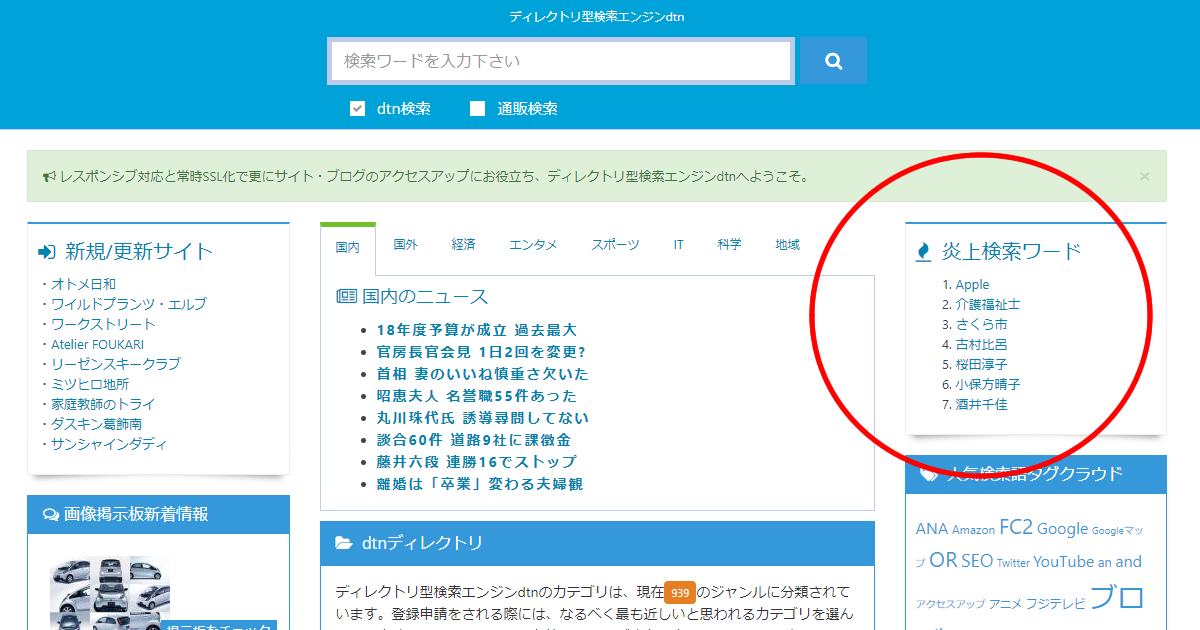Enable the 通販検索 checkbox
1200x630 pixels.
point(477,109)
